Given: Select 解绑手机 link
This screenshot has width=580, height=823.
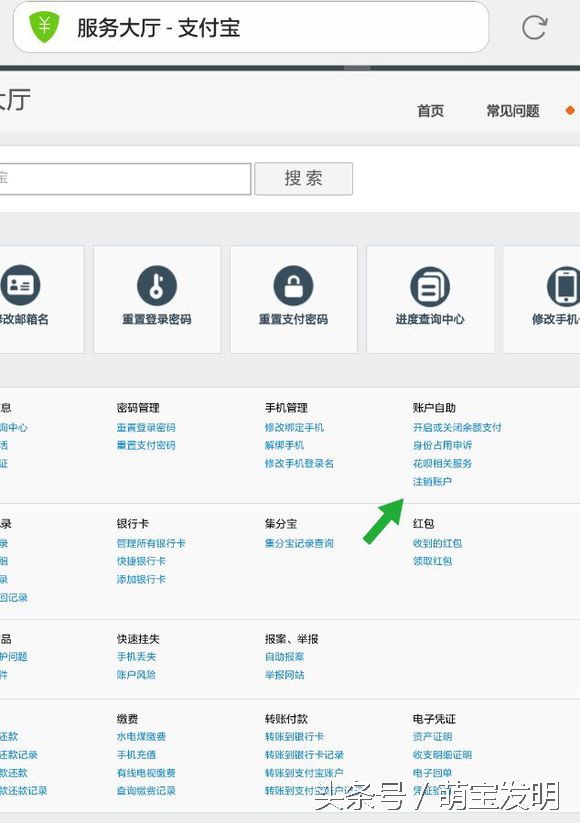Looking at the screenshot, I should coord(284,446).
